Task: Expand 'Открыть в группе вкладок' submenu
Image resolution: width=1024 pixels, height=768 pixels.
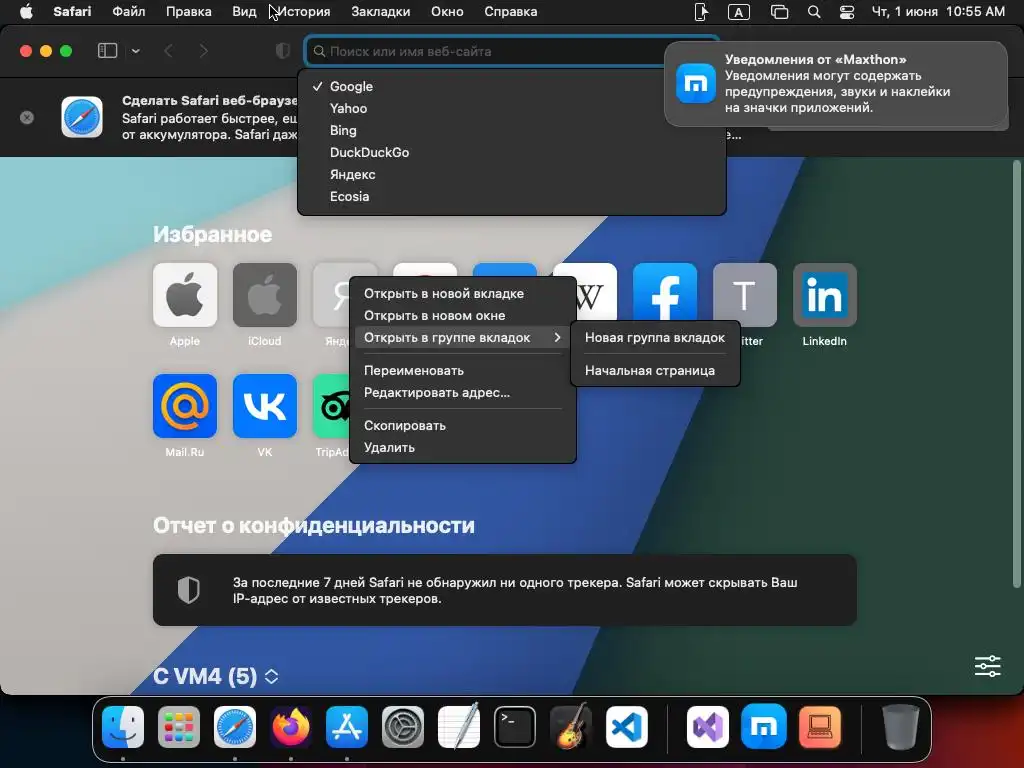Action: pyautogui.click(x=463, y=338)
